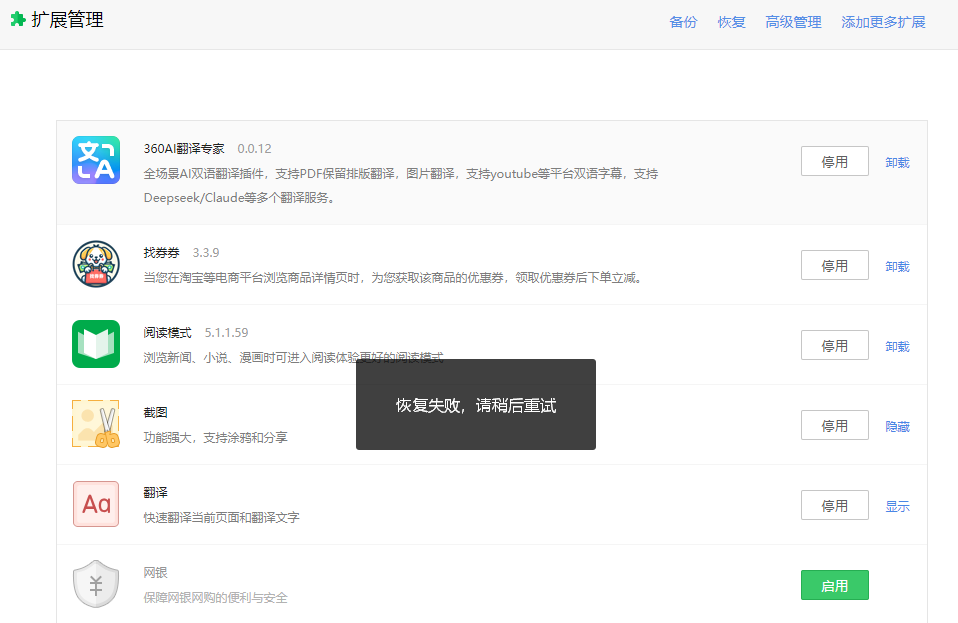The image size is (958, 623).
Task: Click the green puzzle piece 扩展管理 icon
Action: 18,20
